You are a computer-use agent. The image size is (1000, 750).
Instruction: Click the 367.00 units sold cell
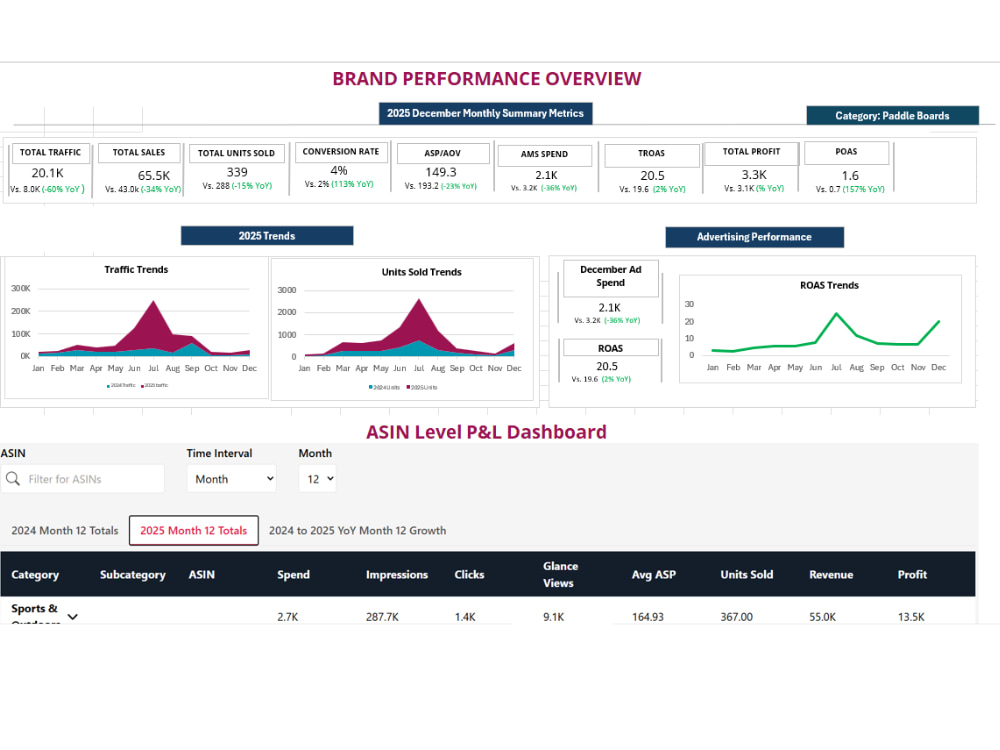(x=737, y=617)
